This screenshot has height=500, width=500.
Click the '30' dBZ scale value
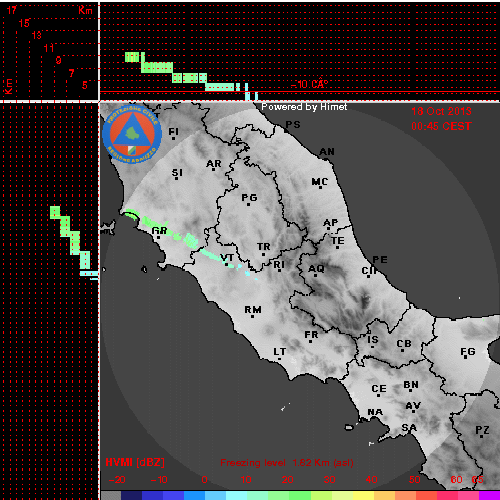[x=329, y=480]
